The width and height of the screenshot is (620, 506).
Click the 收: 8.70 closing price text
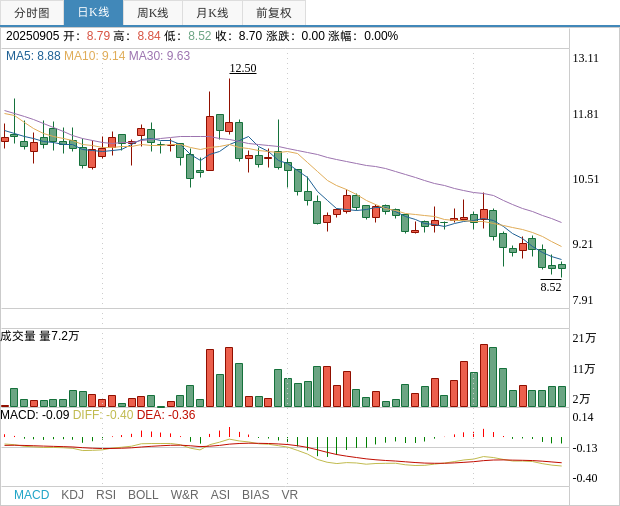[239, 36]
